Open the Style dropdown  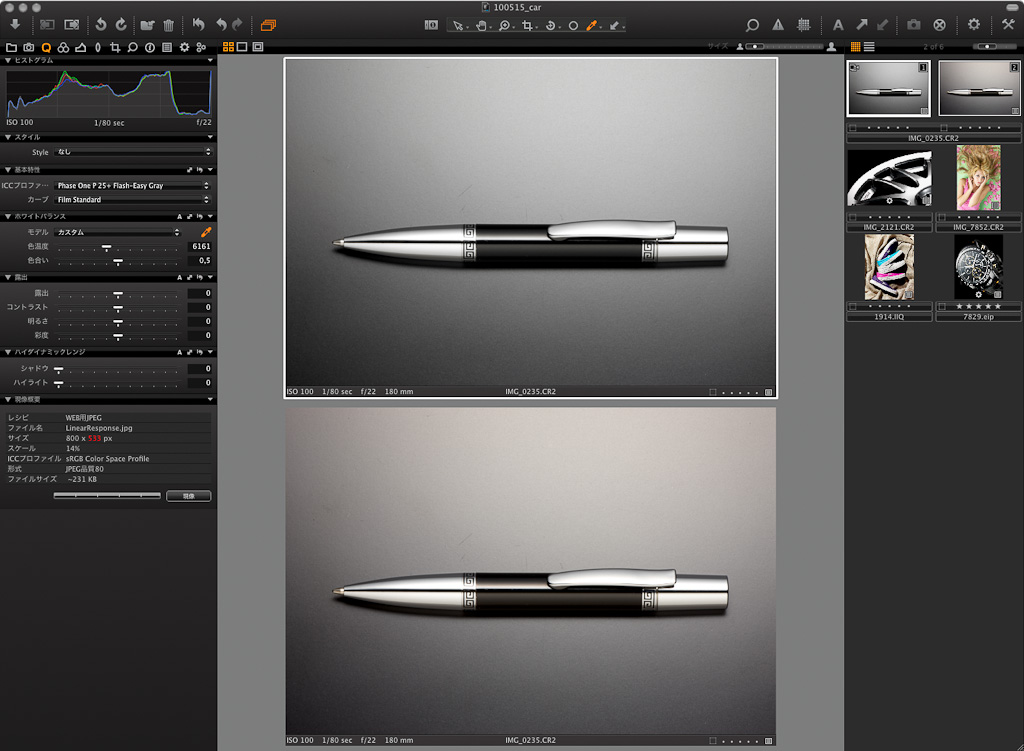coord(133,152)
